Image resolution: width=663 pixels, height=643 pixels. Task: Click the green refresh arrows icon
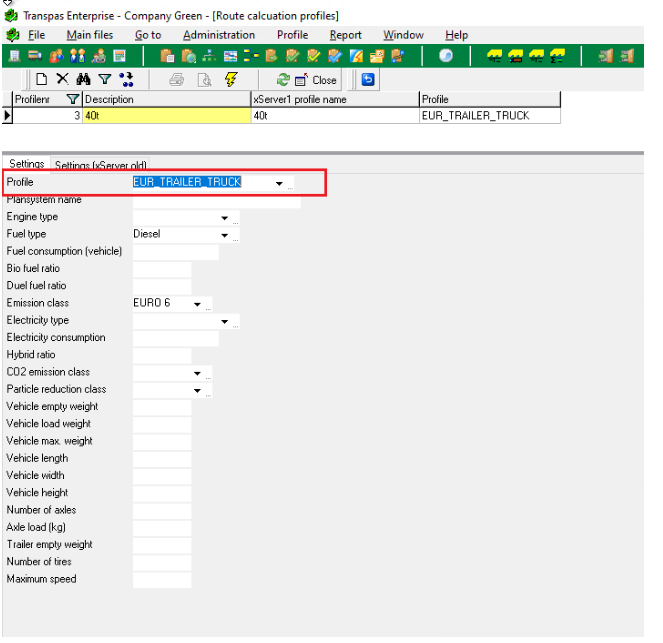click(283, 79)
